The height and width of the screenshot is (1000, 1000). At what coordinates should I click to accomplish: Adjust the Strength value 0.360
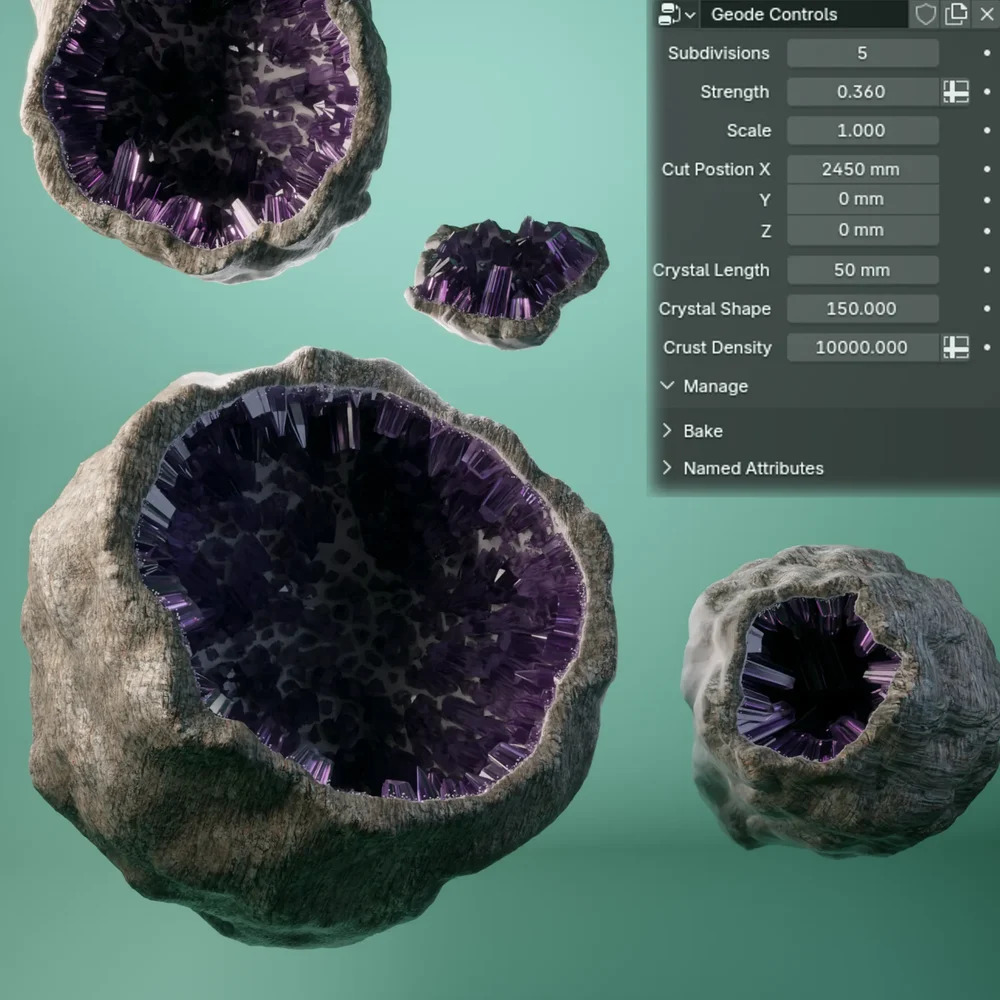click(x=862, y=92)
